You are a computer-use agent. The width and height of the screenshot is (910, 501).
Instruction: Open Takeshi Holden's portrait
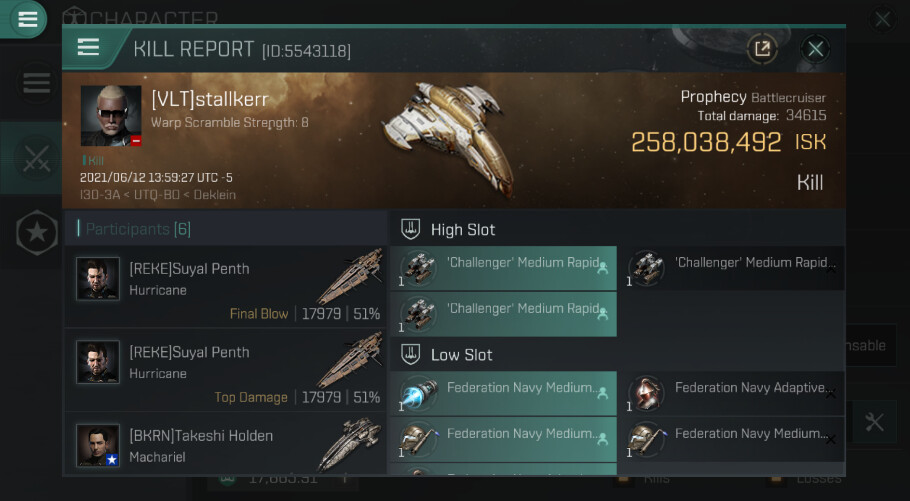point(98,445)
